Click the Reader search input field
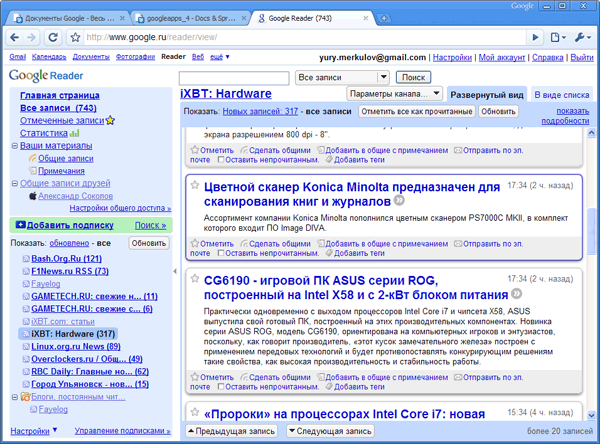The height and width of the screenshot is (444, 600). click(234, 78)
